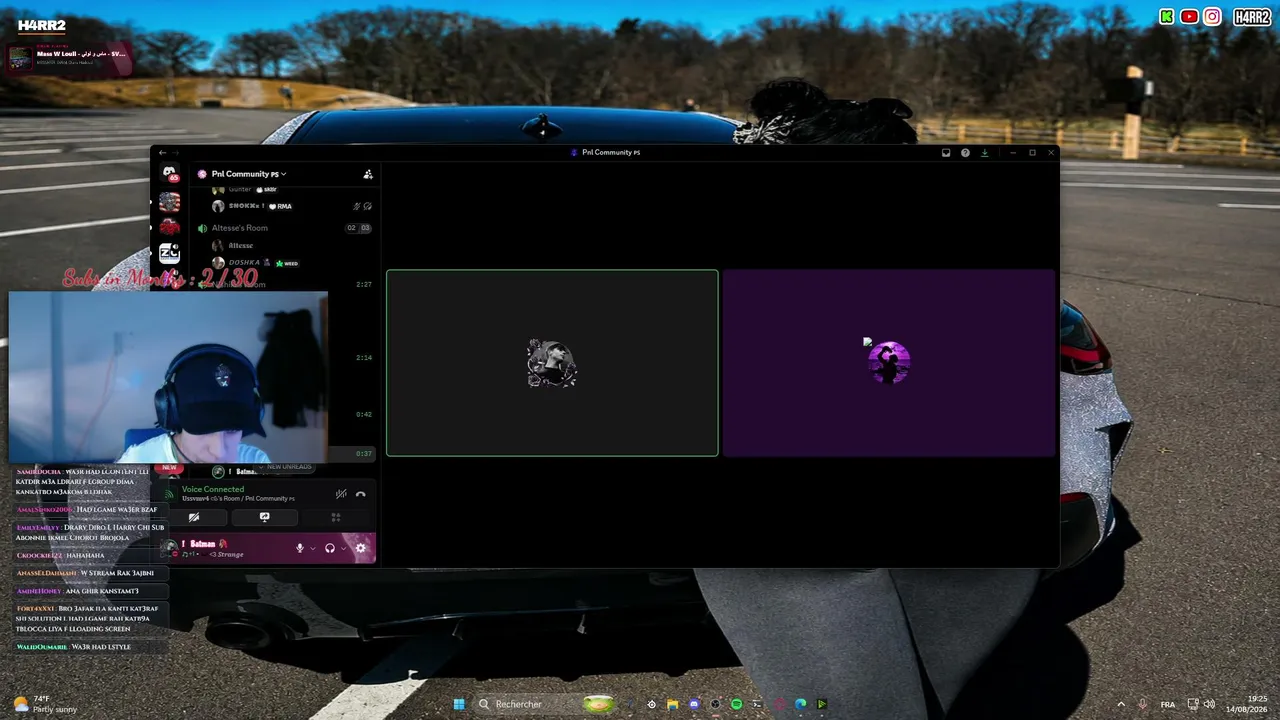1280x720 pixels.
Task: Open Spotify from the taskbar
Action: [737, 704]
